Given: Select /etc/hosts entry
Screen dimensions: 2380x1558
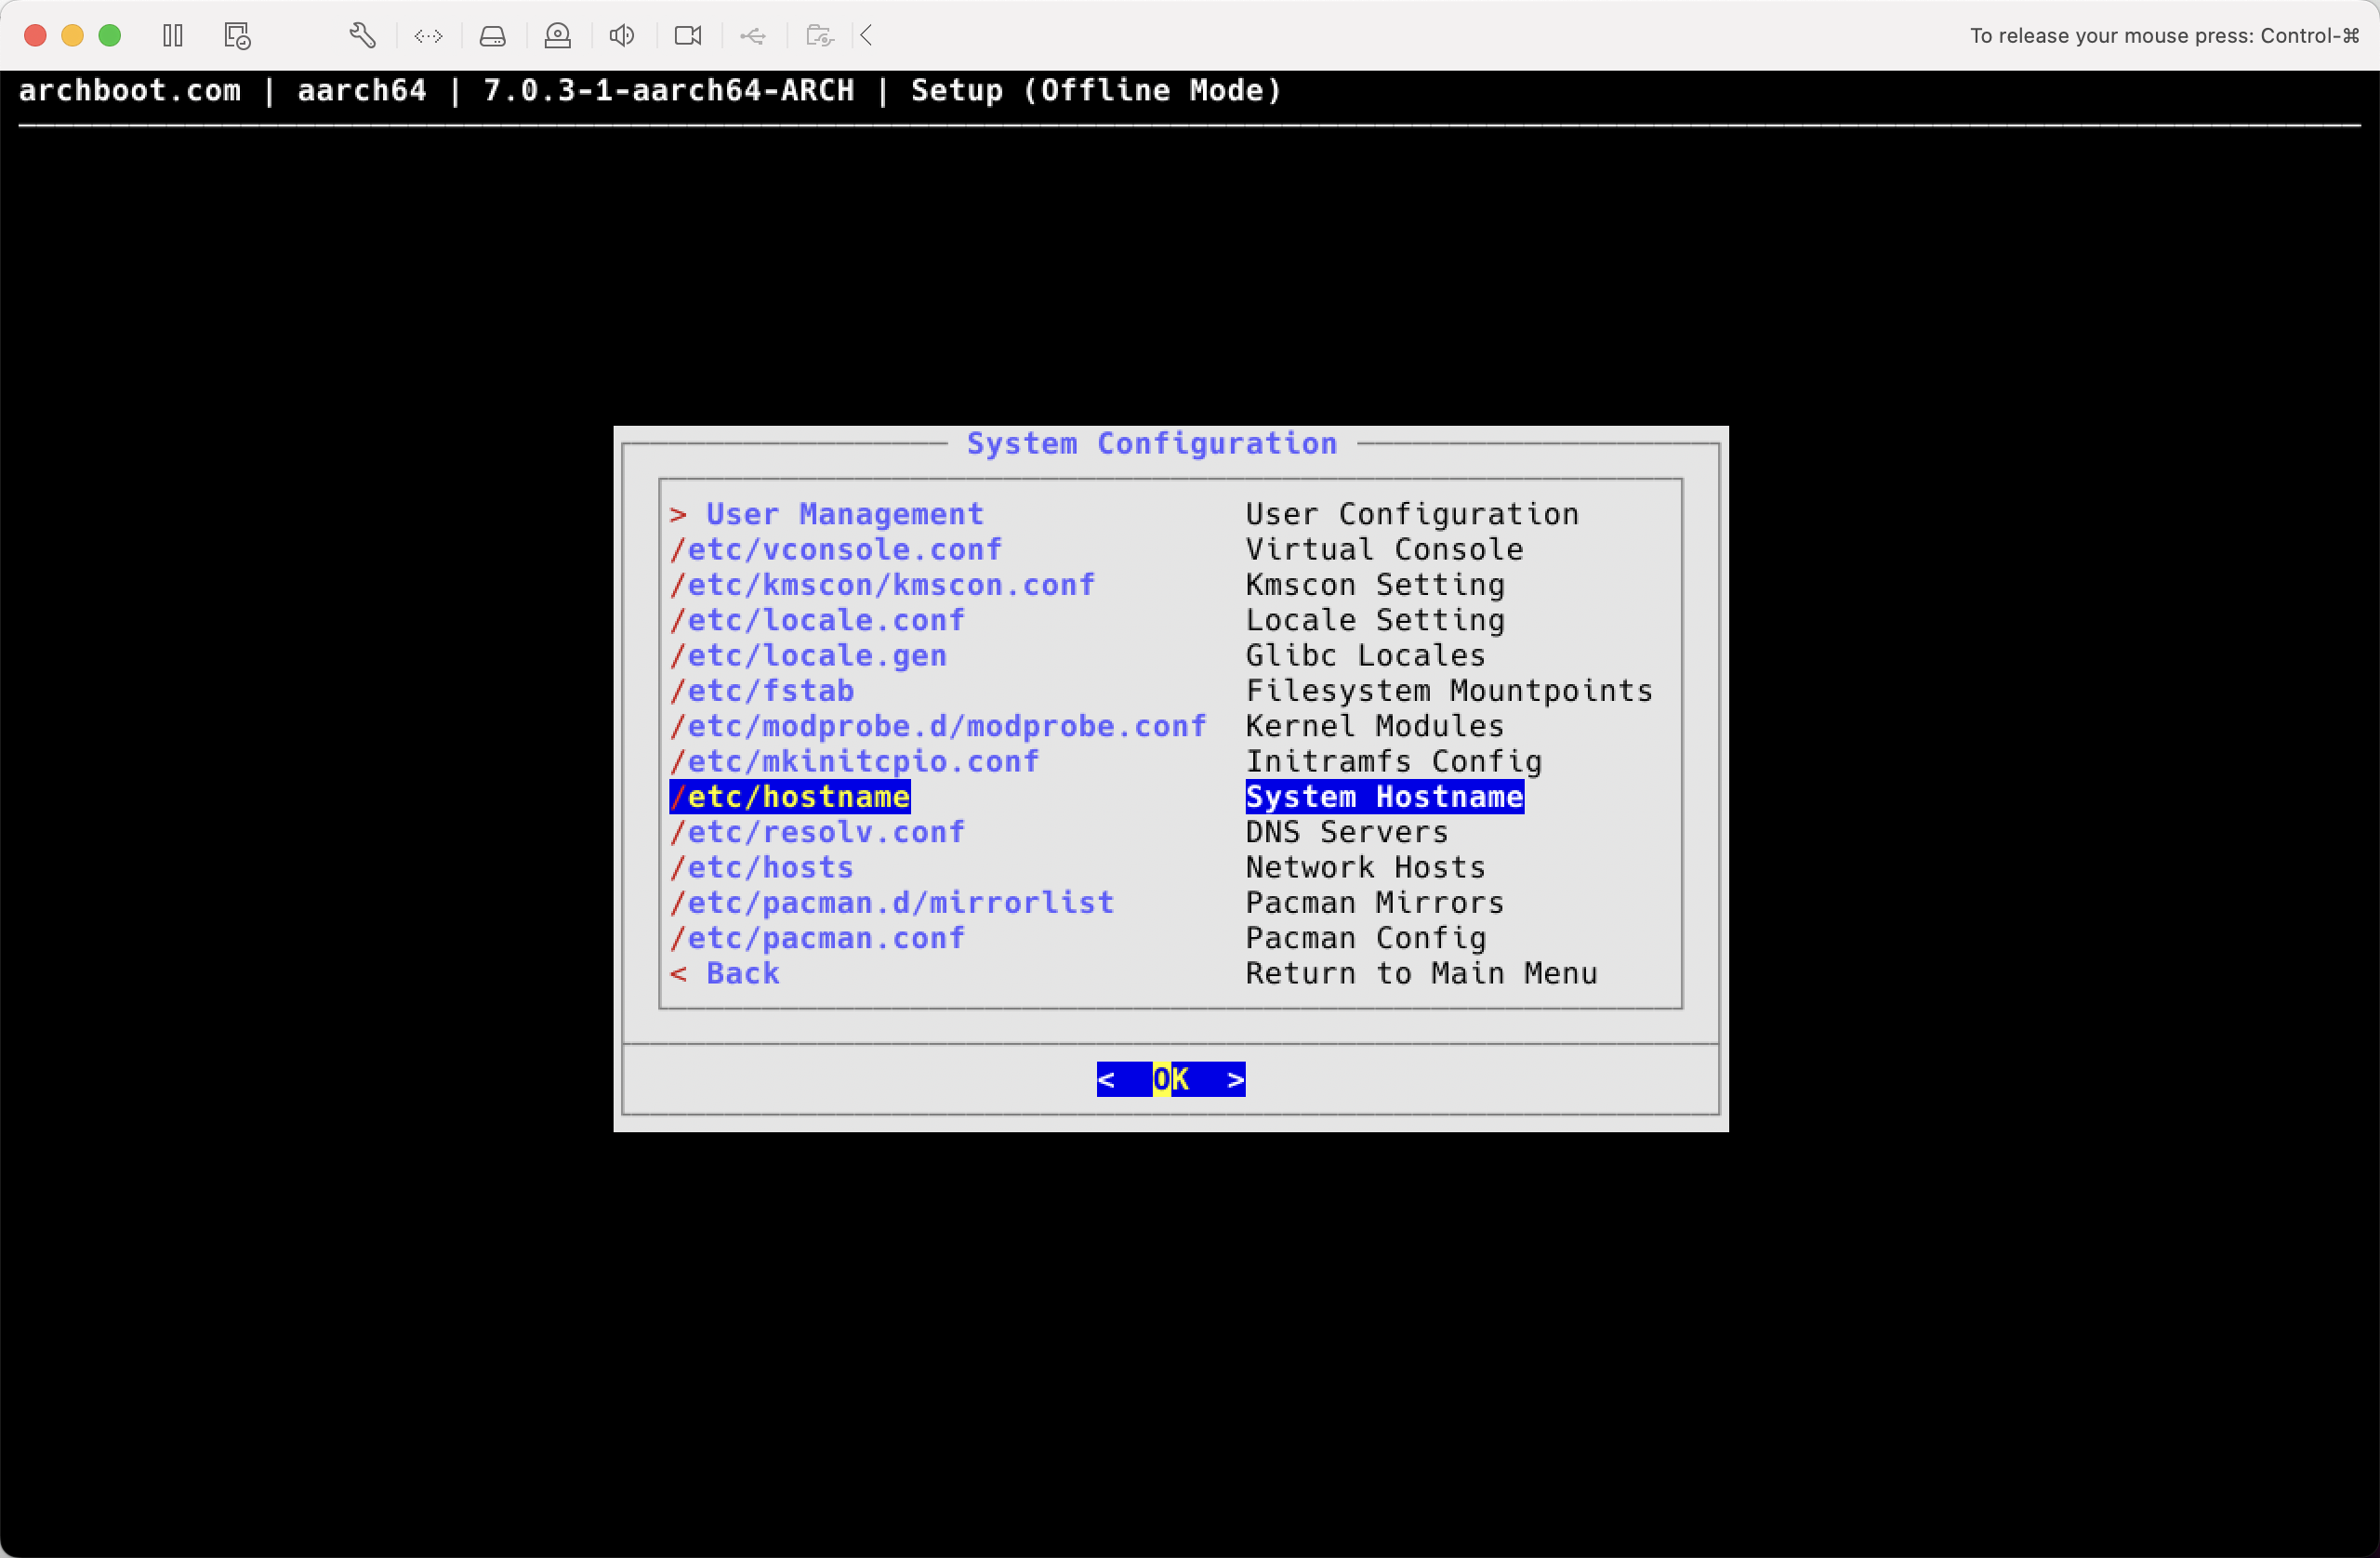Looking at the screenshot, I should [x=762, y=867].
